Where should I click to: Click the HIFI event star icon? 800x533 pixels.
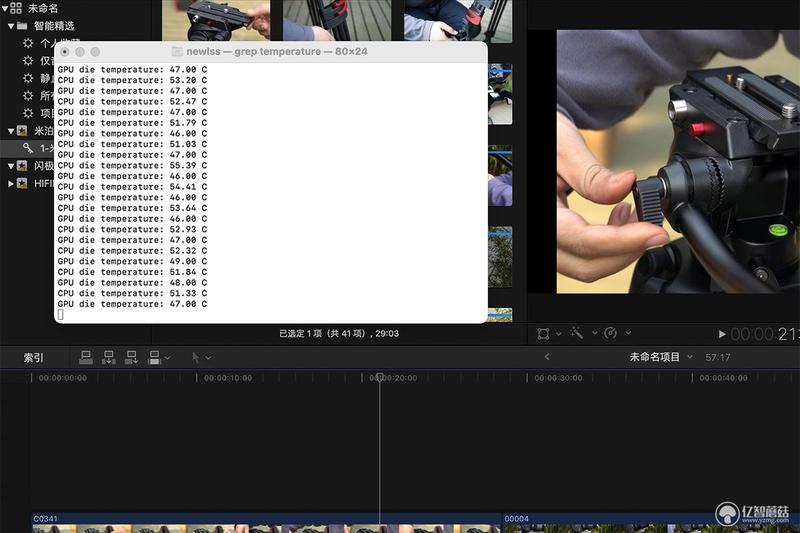pos(22,183)
